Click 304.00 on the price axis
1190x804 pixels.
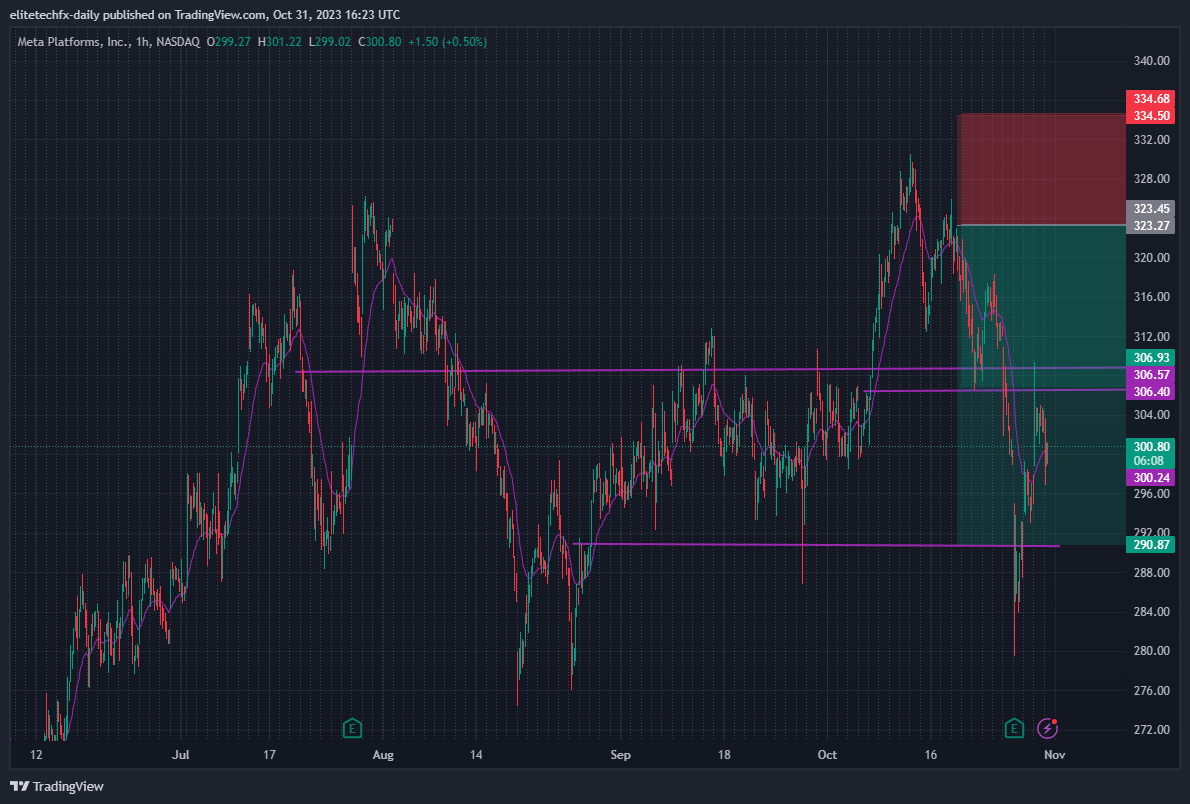pos(1151,415)
